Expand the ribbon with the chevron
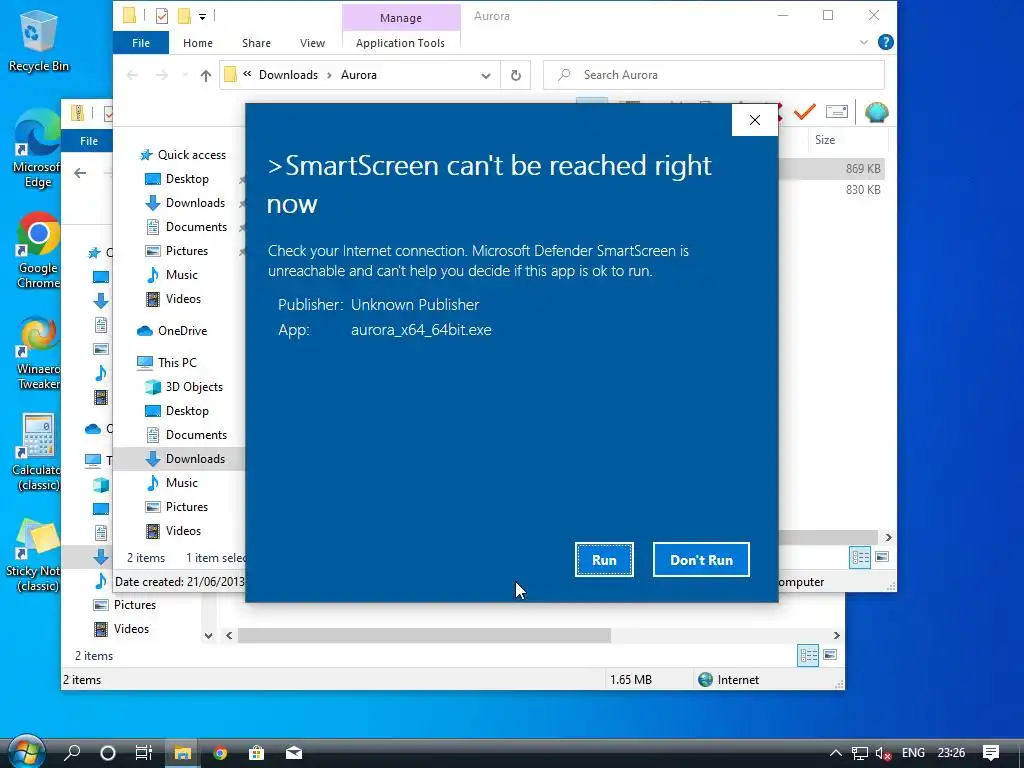 [x=863, y=42]
